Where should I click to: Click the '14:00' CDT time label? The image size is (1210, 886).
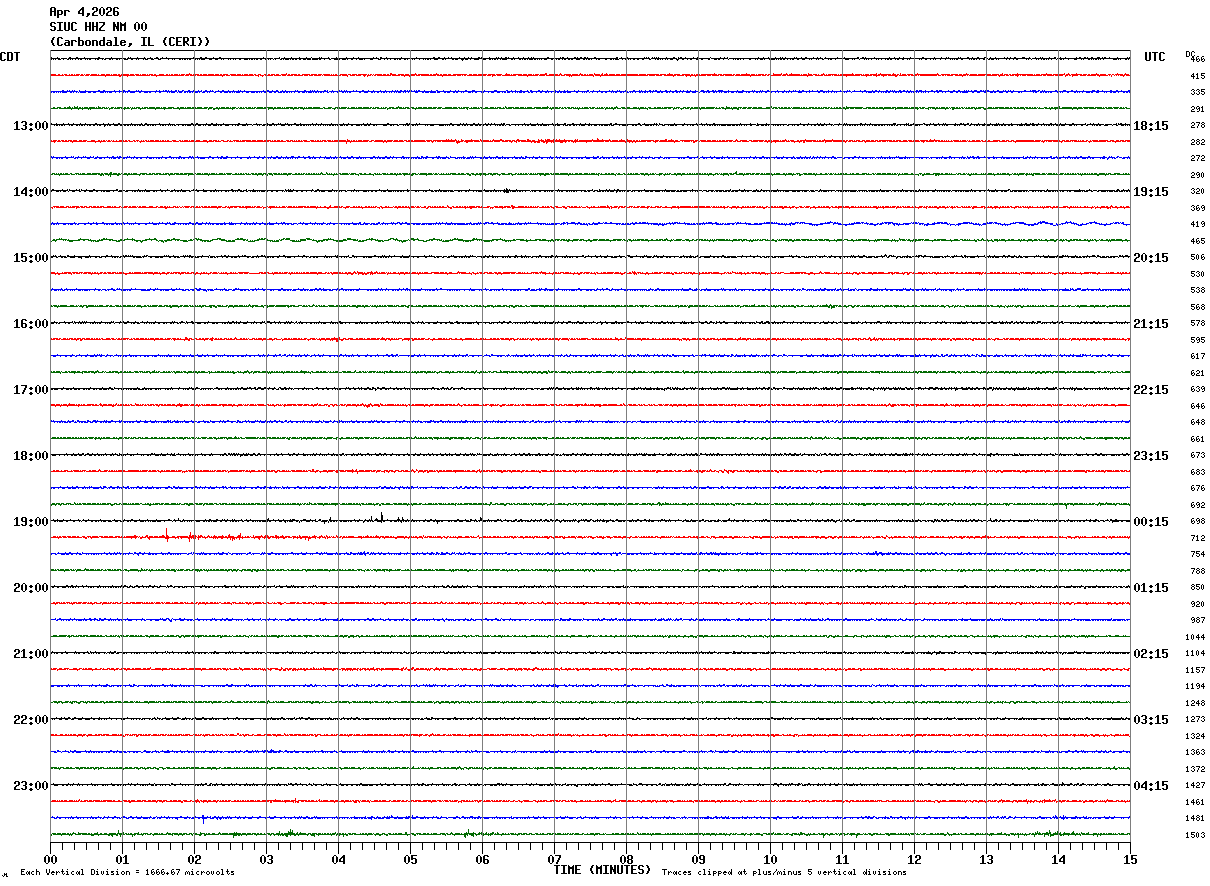coord(30,192)
